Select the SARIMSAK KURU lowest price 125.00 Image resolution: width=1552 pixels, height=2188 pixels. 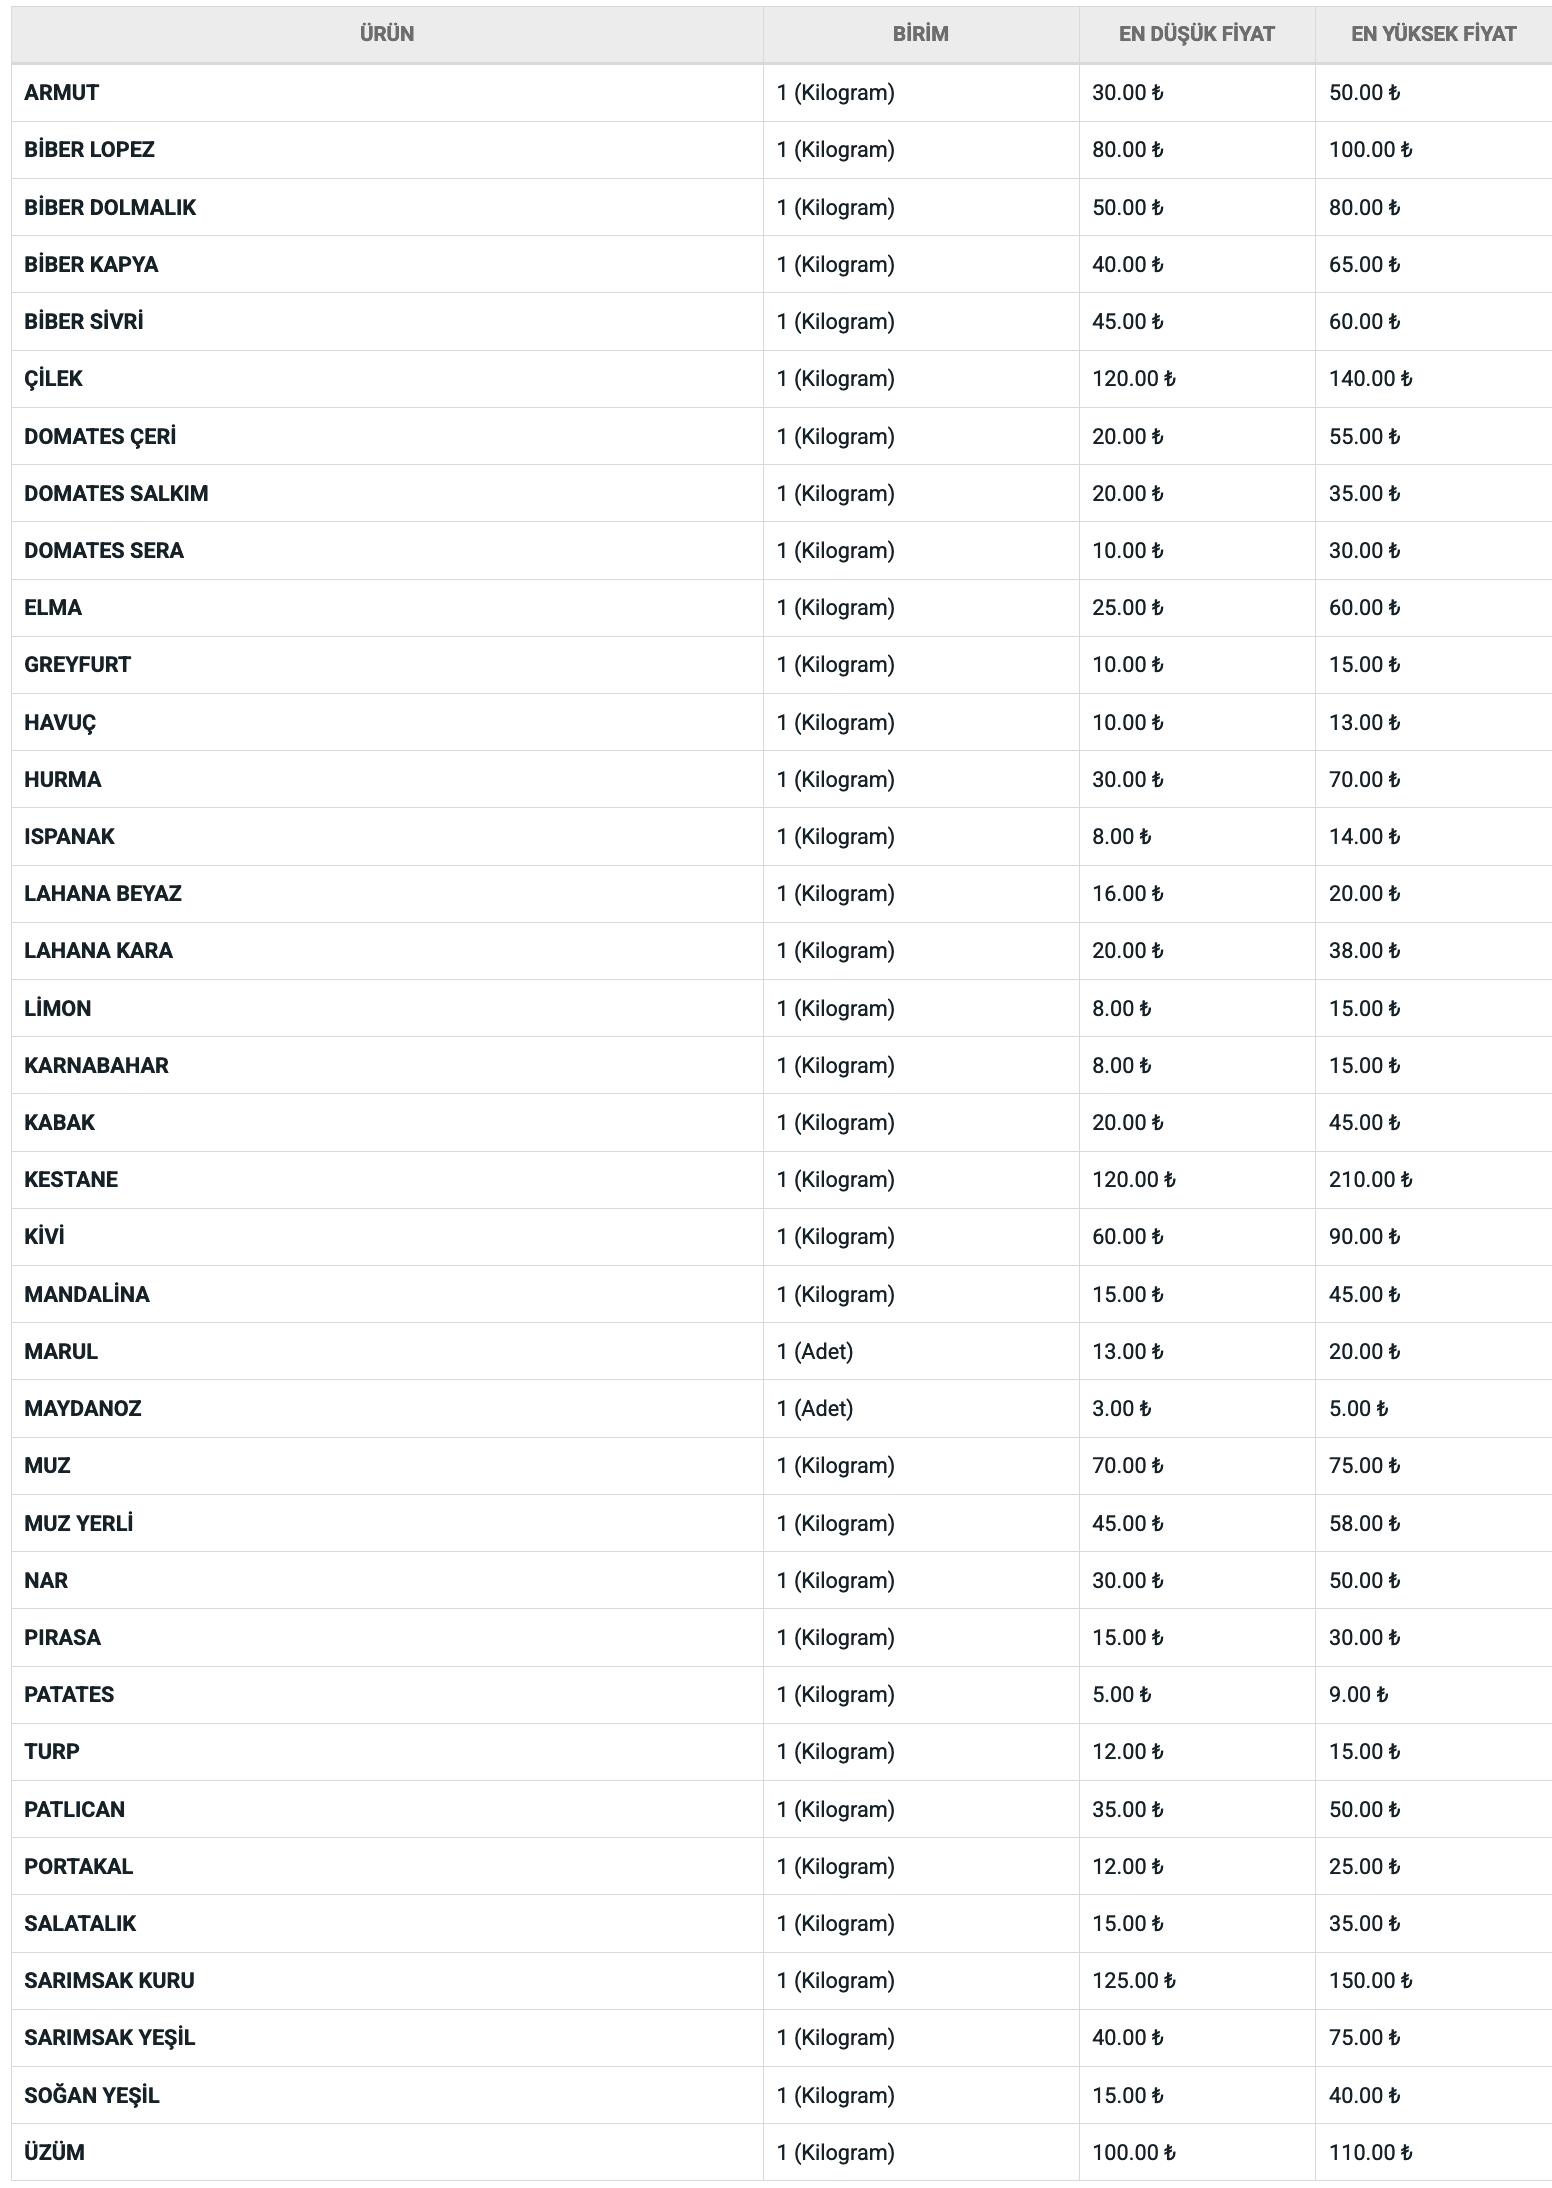(1133, 1981)
